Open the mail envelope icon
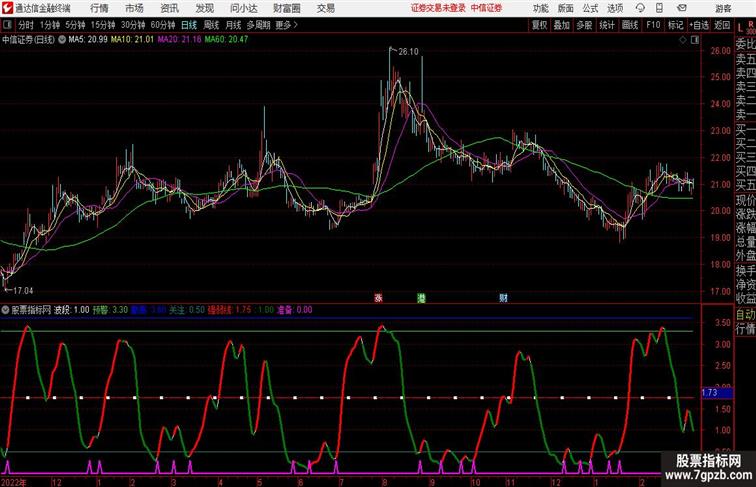 coord(682,8)
